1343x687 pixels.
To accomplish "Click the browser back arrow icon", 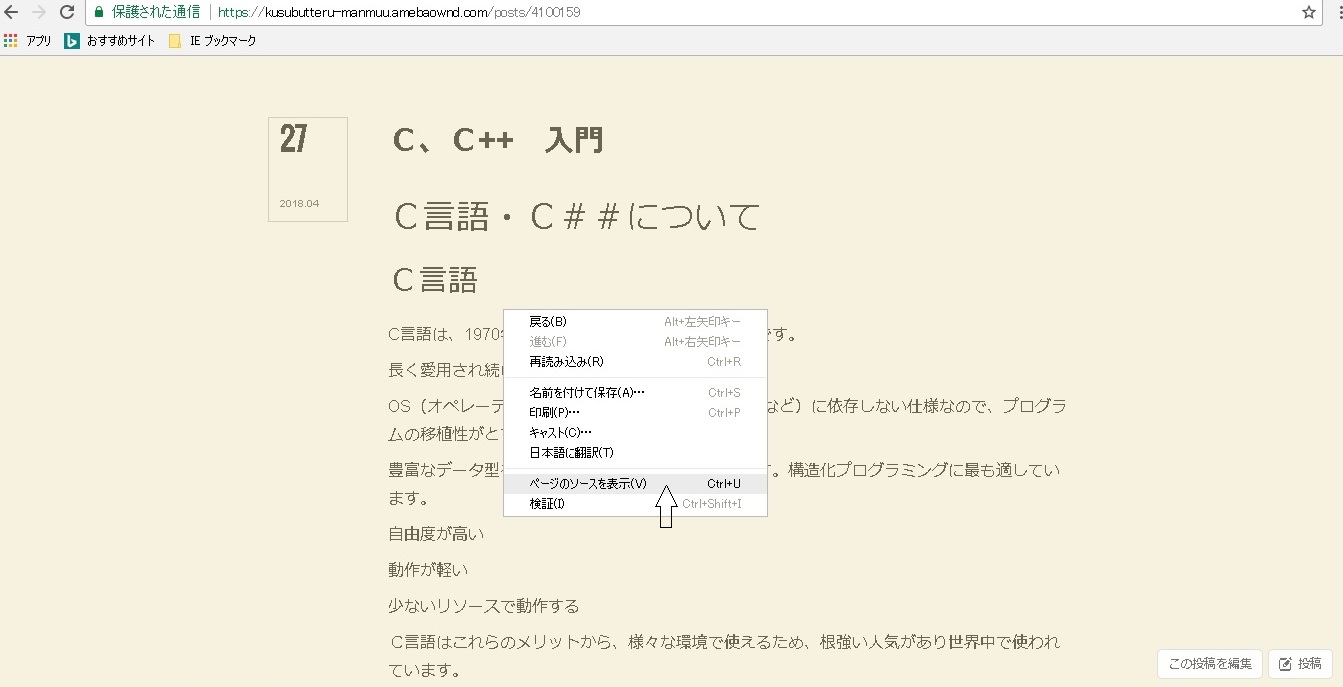I will 12,12.
